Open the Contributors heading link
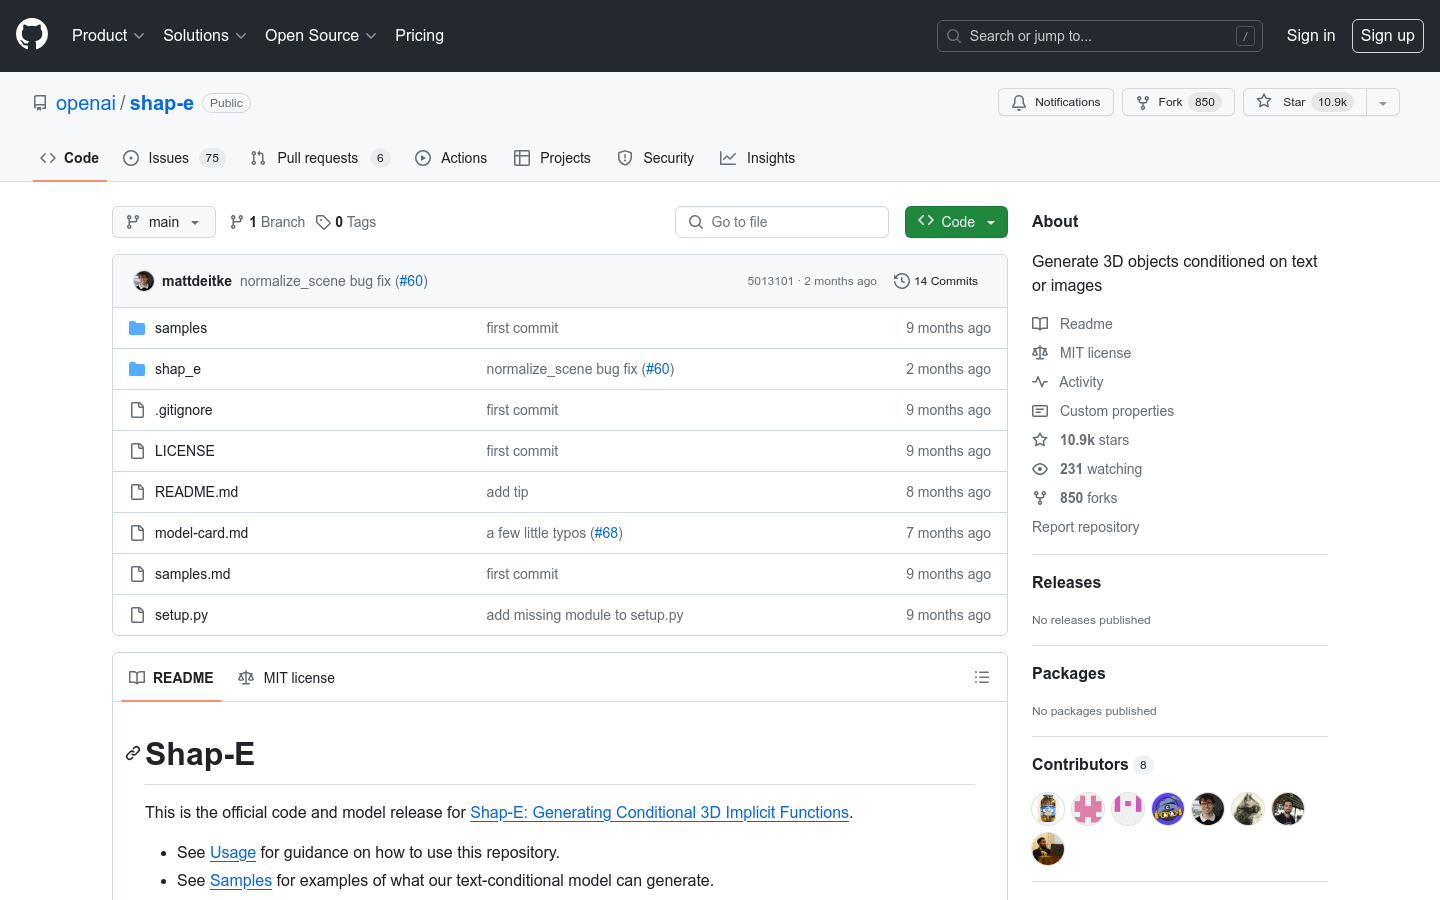Screen dimensions: 1440x900 click(x=1092, y=764)
